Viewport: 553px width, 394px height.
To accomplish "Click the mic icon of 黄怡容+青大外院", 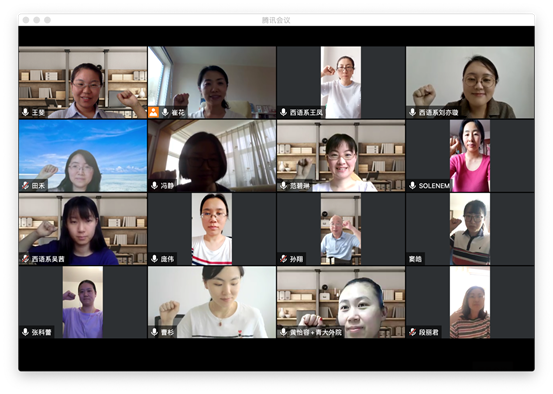I will pos(283,332).
